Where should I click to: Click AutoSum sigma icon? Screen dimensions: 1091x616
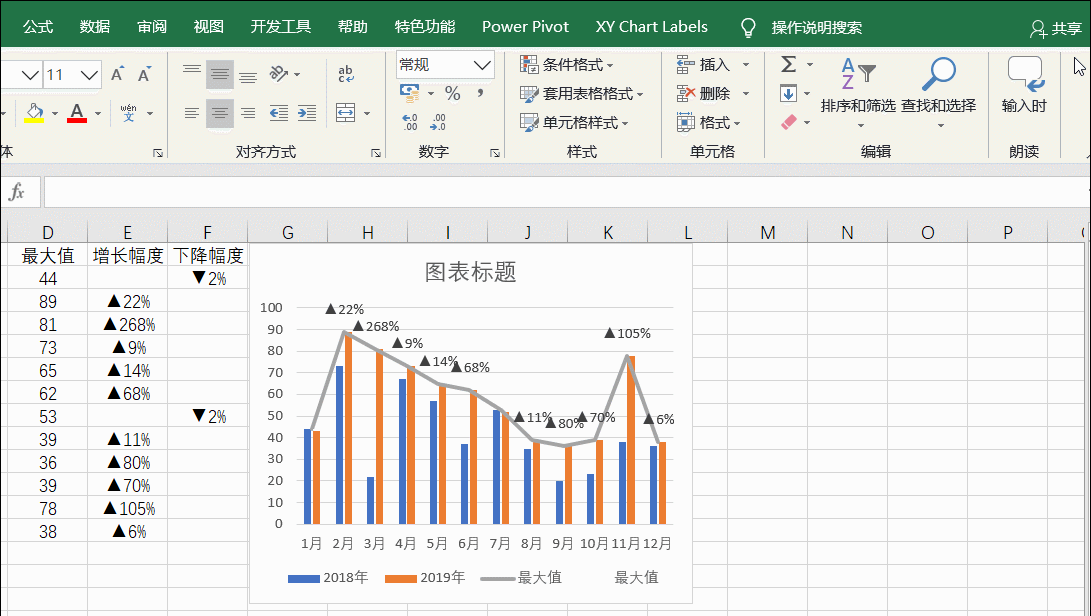coord(788,65)
